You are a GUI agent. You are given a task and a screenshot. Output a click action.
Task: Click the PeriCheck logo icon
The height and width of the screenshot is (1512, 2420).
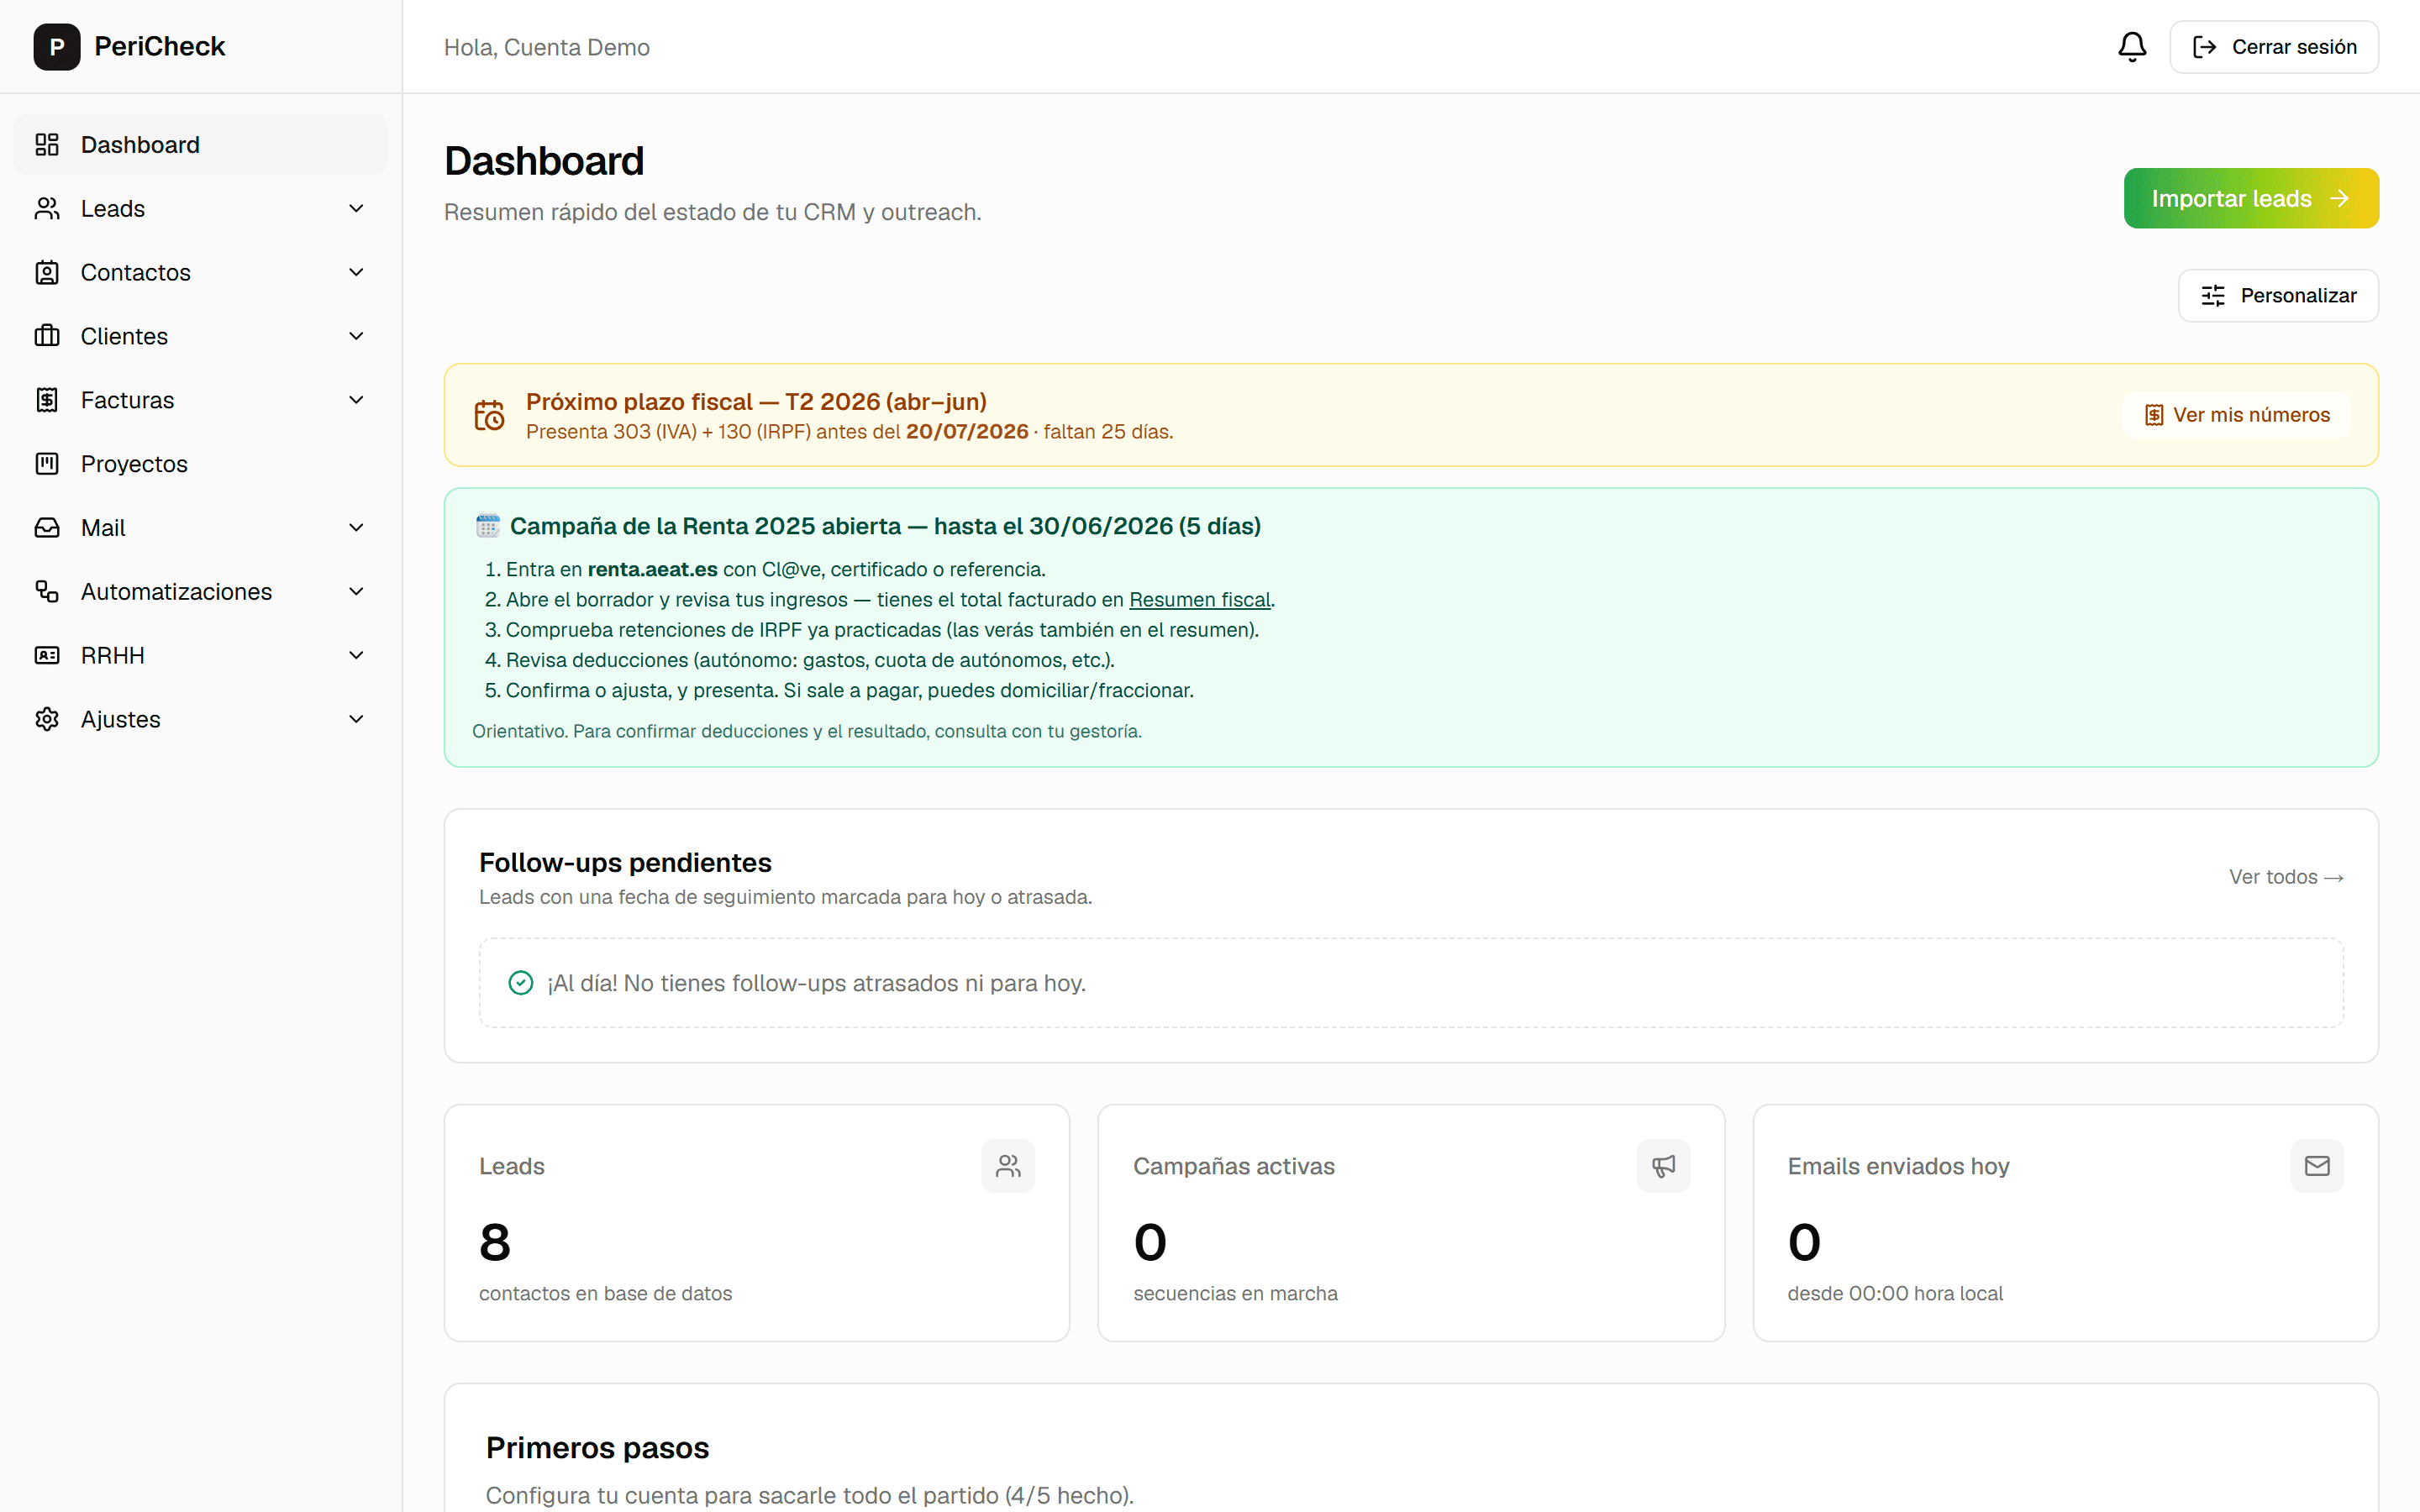(x=57, y=47)
